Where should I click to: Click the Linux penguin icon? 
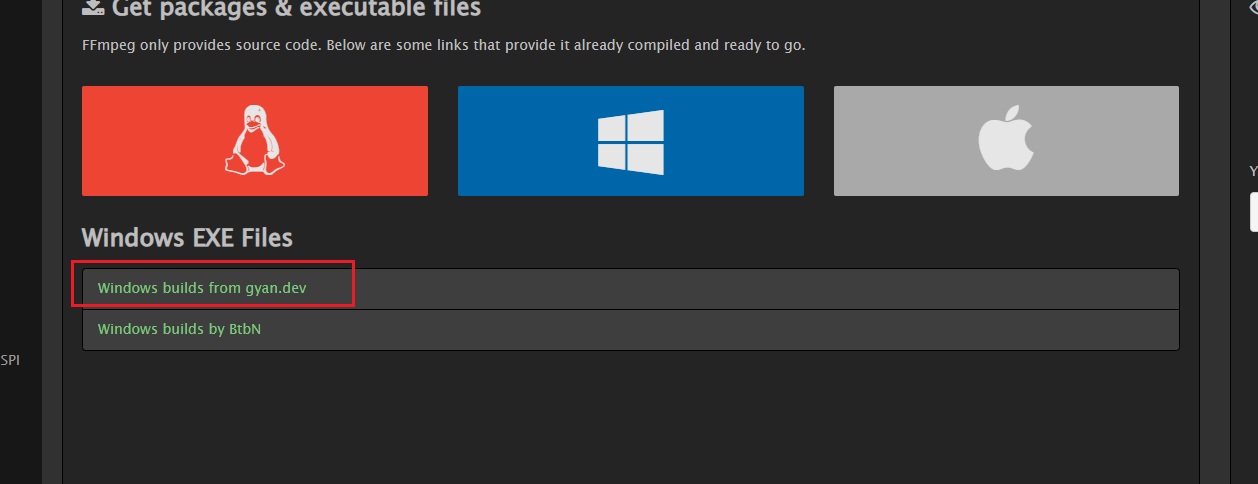click(254, 141)
